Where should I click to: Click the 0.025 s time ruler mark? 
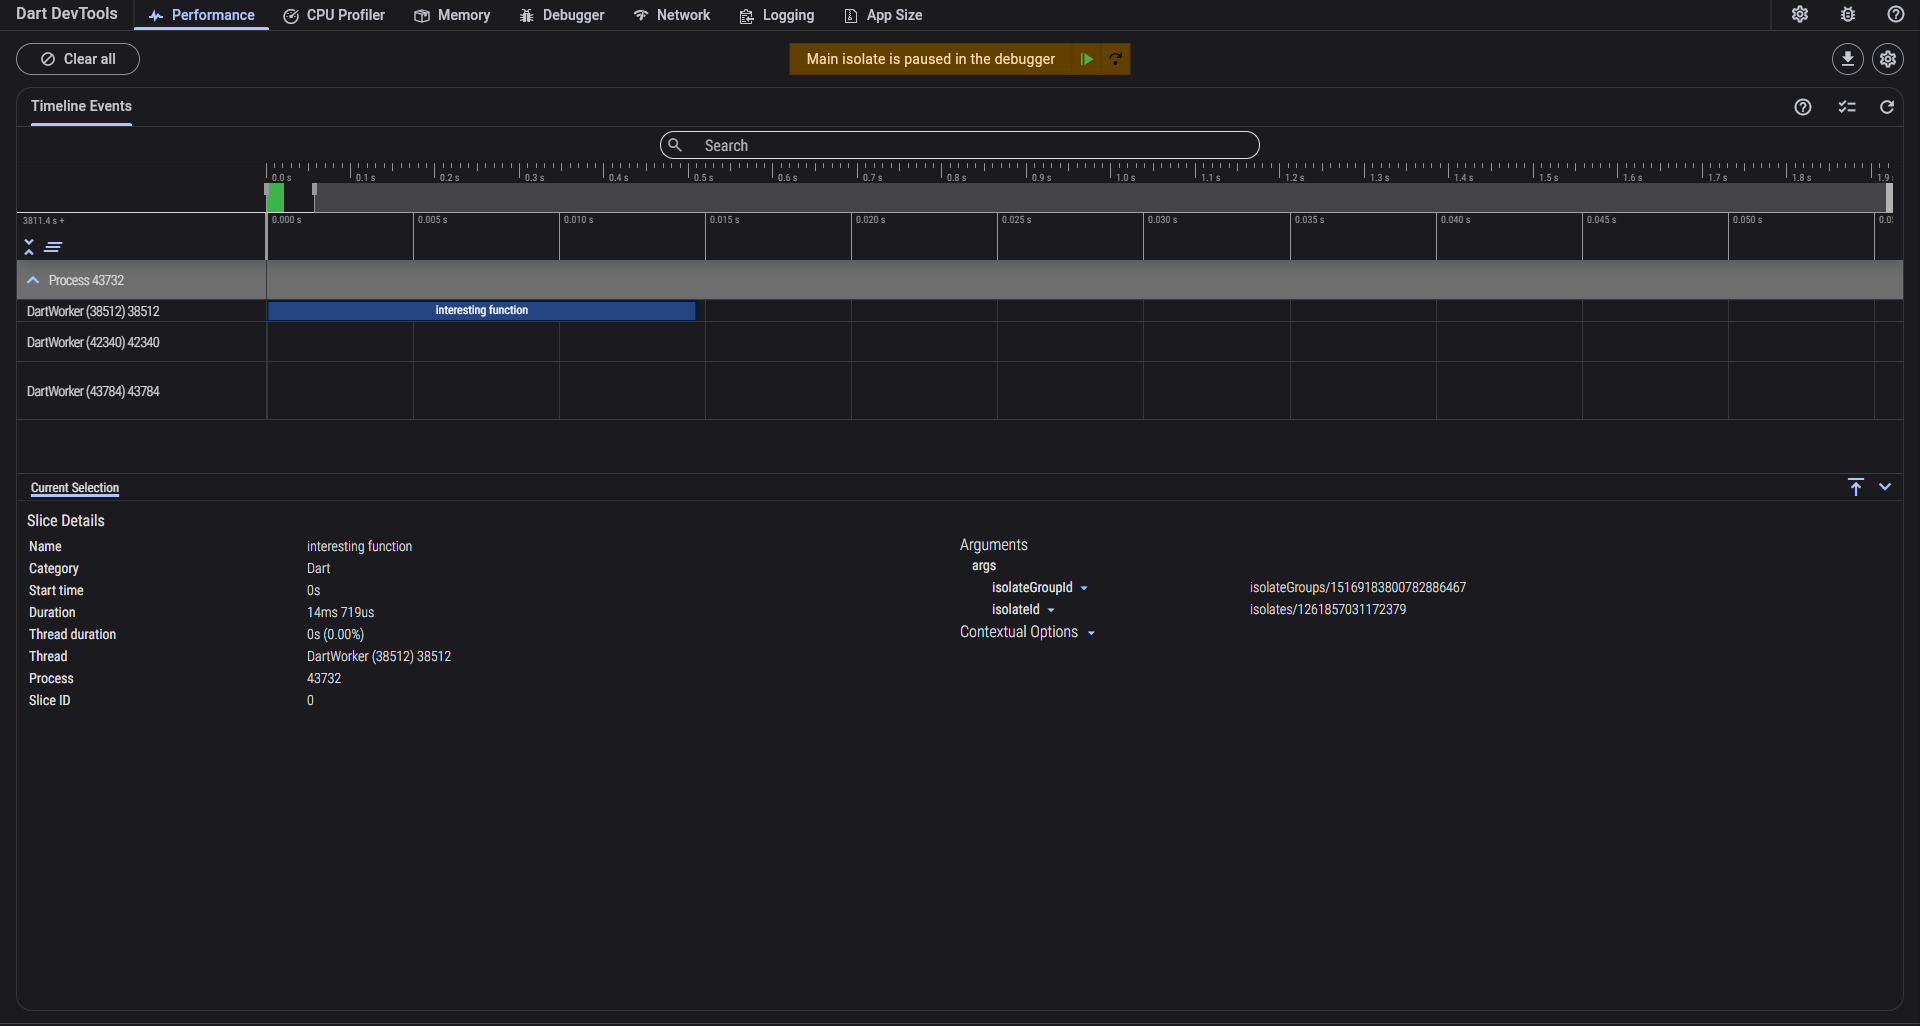[x=1017, y=220]
